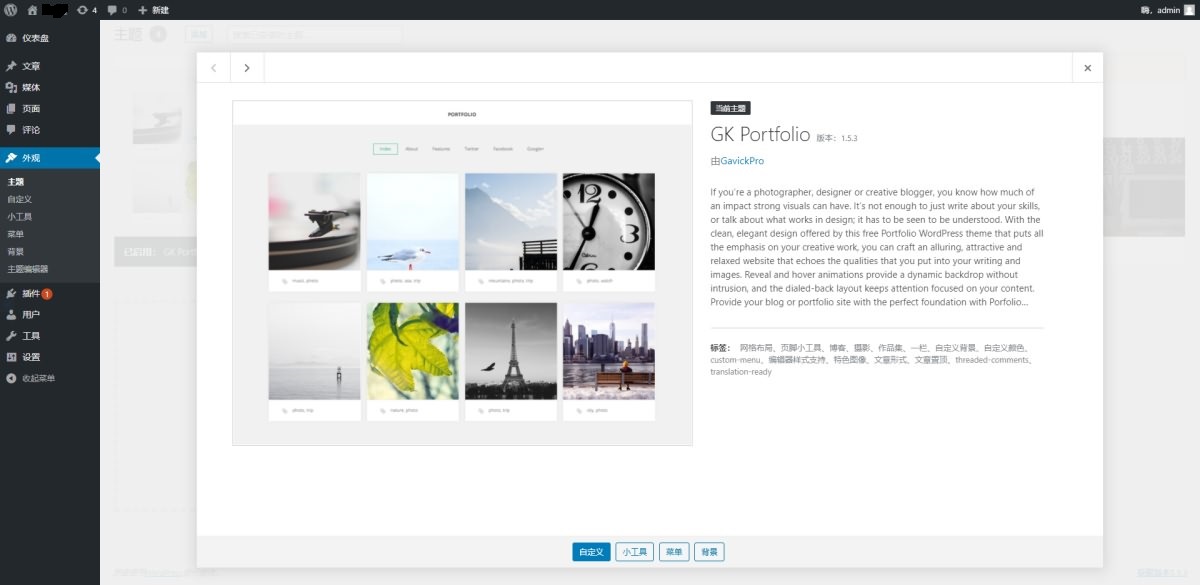Open the comments bubble in the admin bar
The image size is (1200, 585).
[117, 10]
